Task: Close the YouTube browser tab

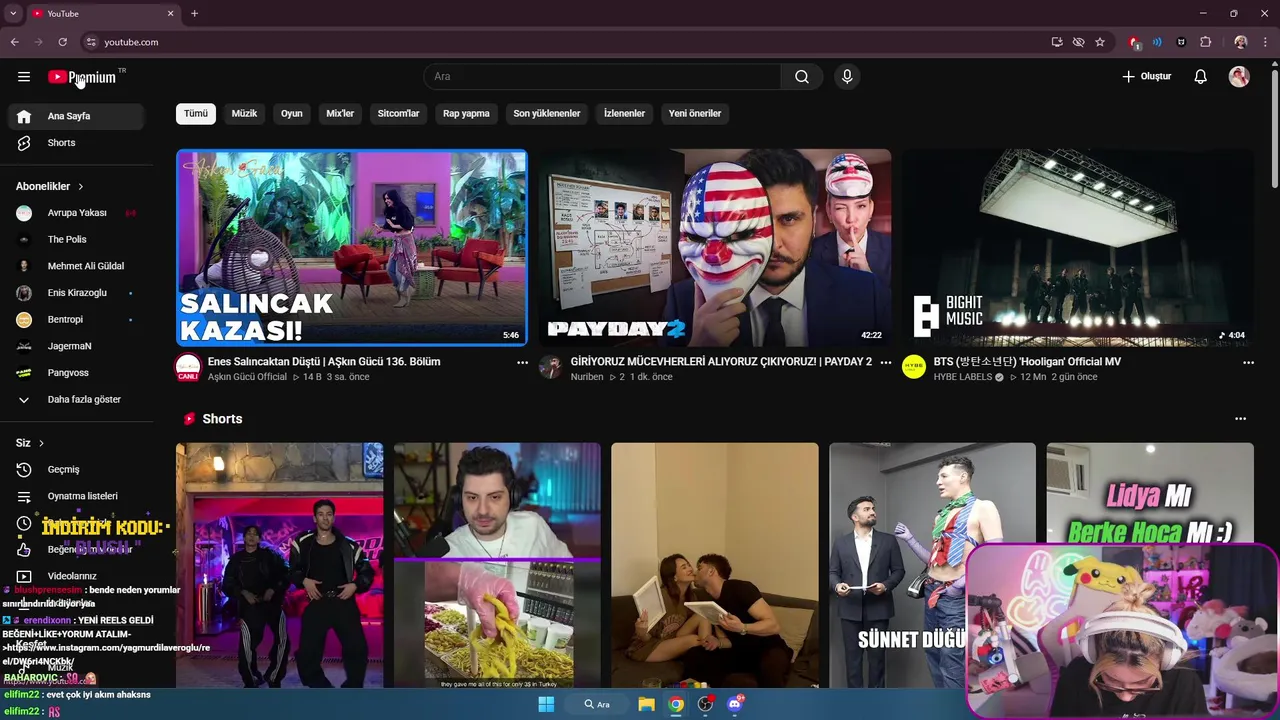Action: [170, 13]
